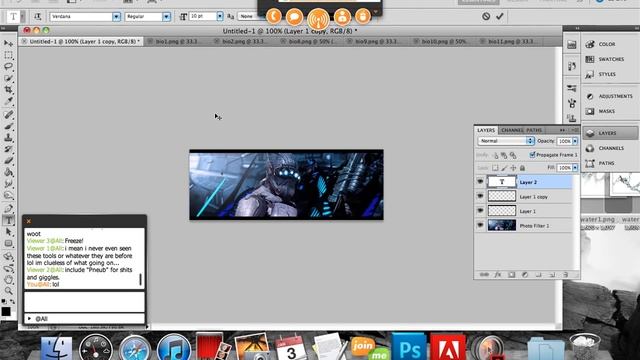Switch to the bio1.png document tab
The height and width of the screenshot is (360, 640).
click(x=177, y=41)
